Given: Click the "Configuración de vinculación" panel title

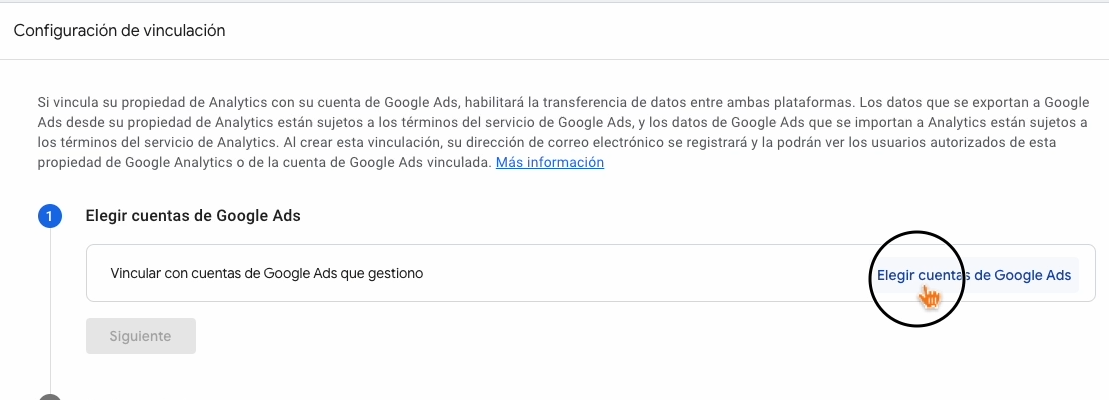Looking at the screenshot, I should [119, 31].
